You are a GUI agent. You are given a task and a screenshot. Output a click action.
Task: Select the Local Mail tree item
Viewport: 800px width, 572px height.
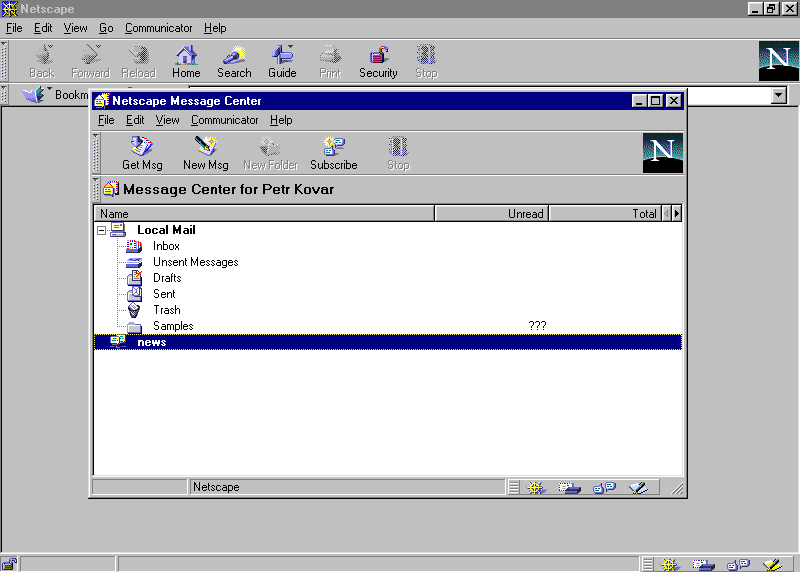(x=166, y=230)
